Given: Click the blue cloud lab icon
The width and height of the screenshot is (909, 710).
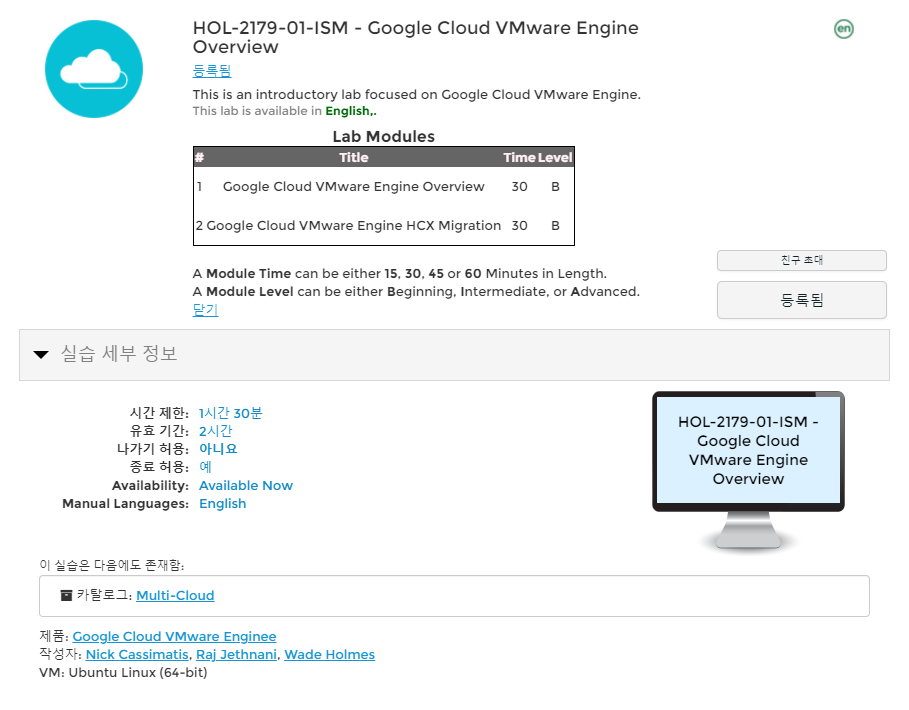Looking at the screenshot, I should tap(94, 69).
